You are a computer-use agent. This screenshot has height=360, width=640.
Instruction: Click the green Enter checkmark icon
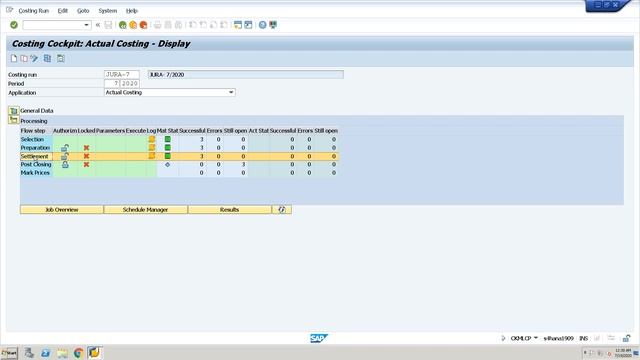coord(14,25)
